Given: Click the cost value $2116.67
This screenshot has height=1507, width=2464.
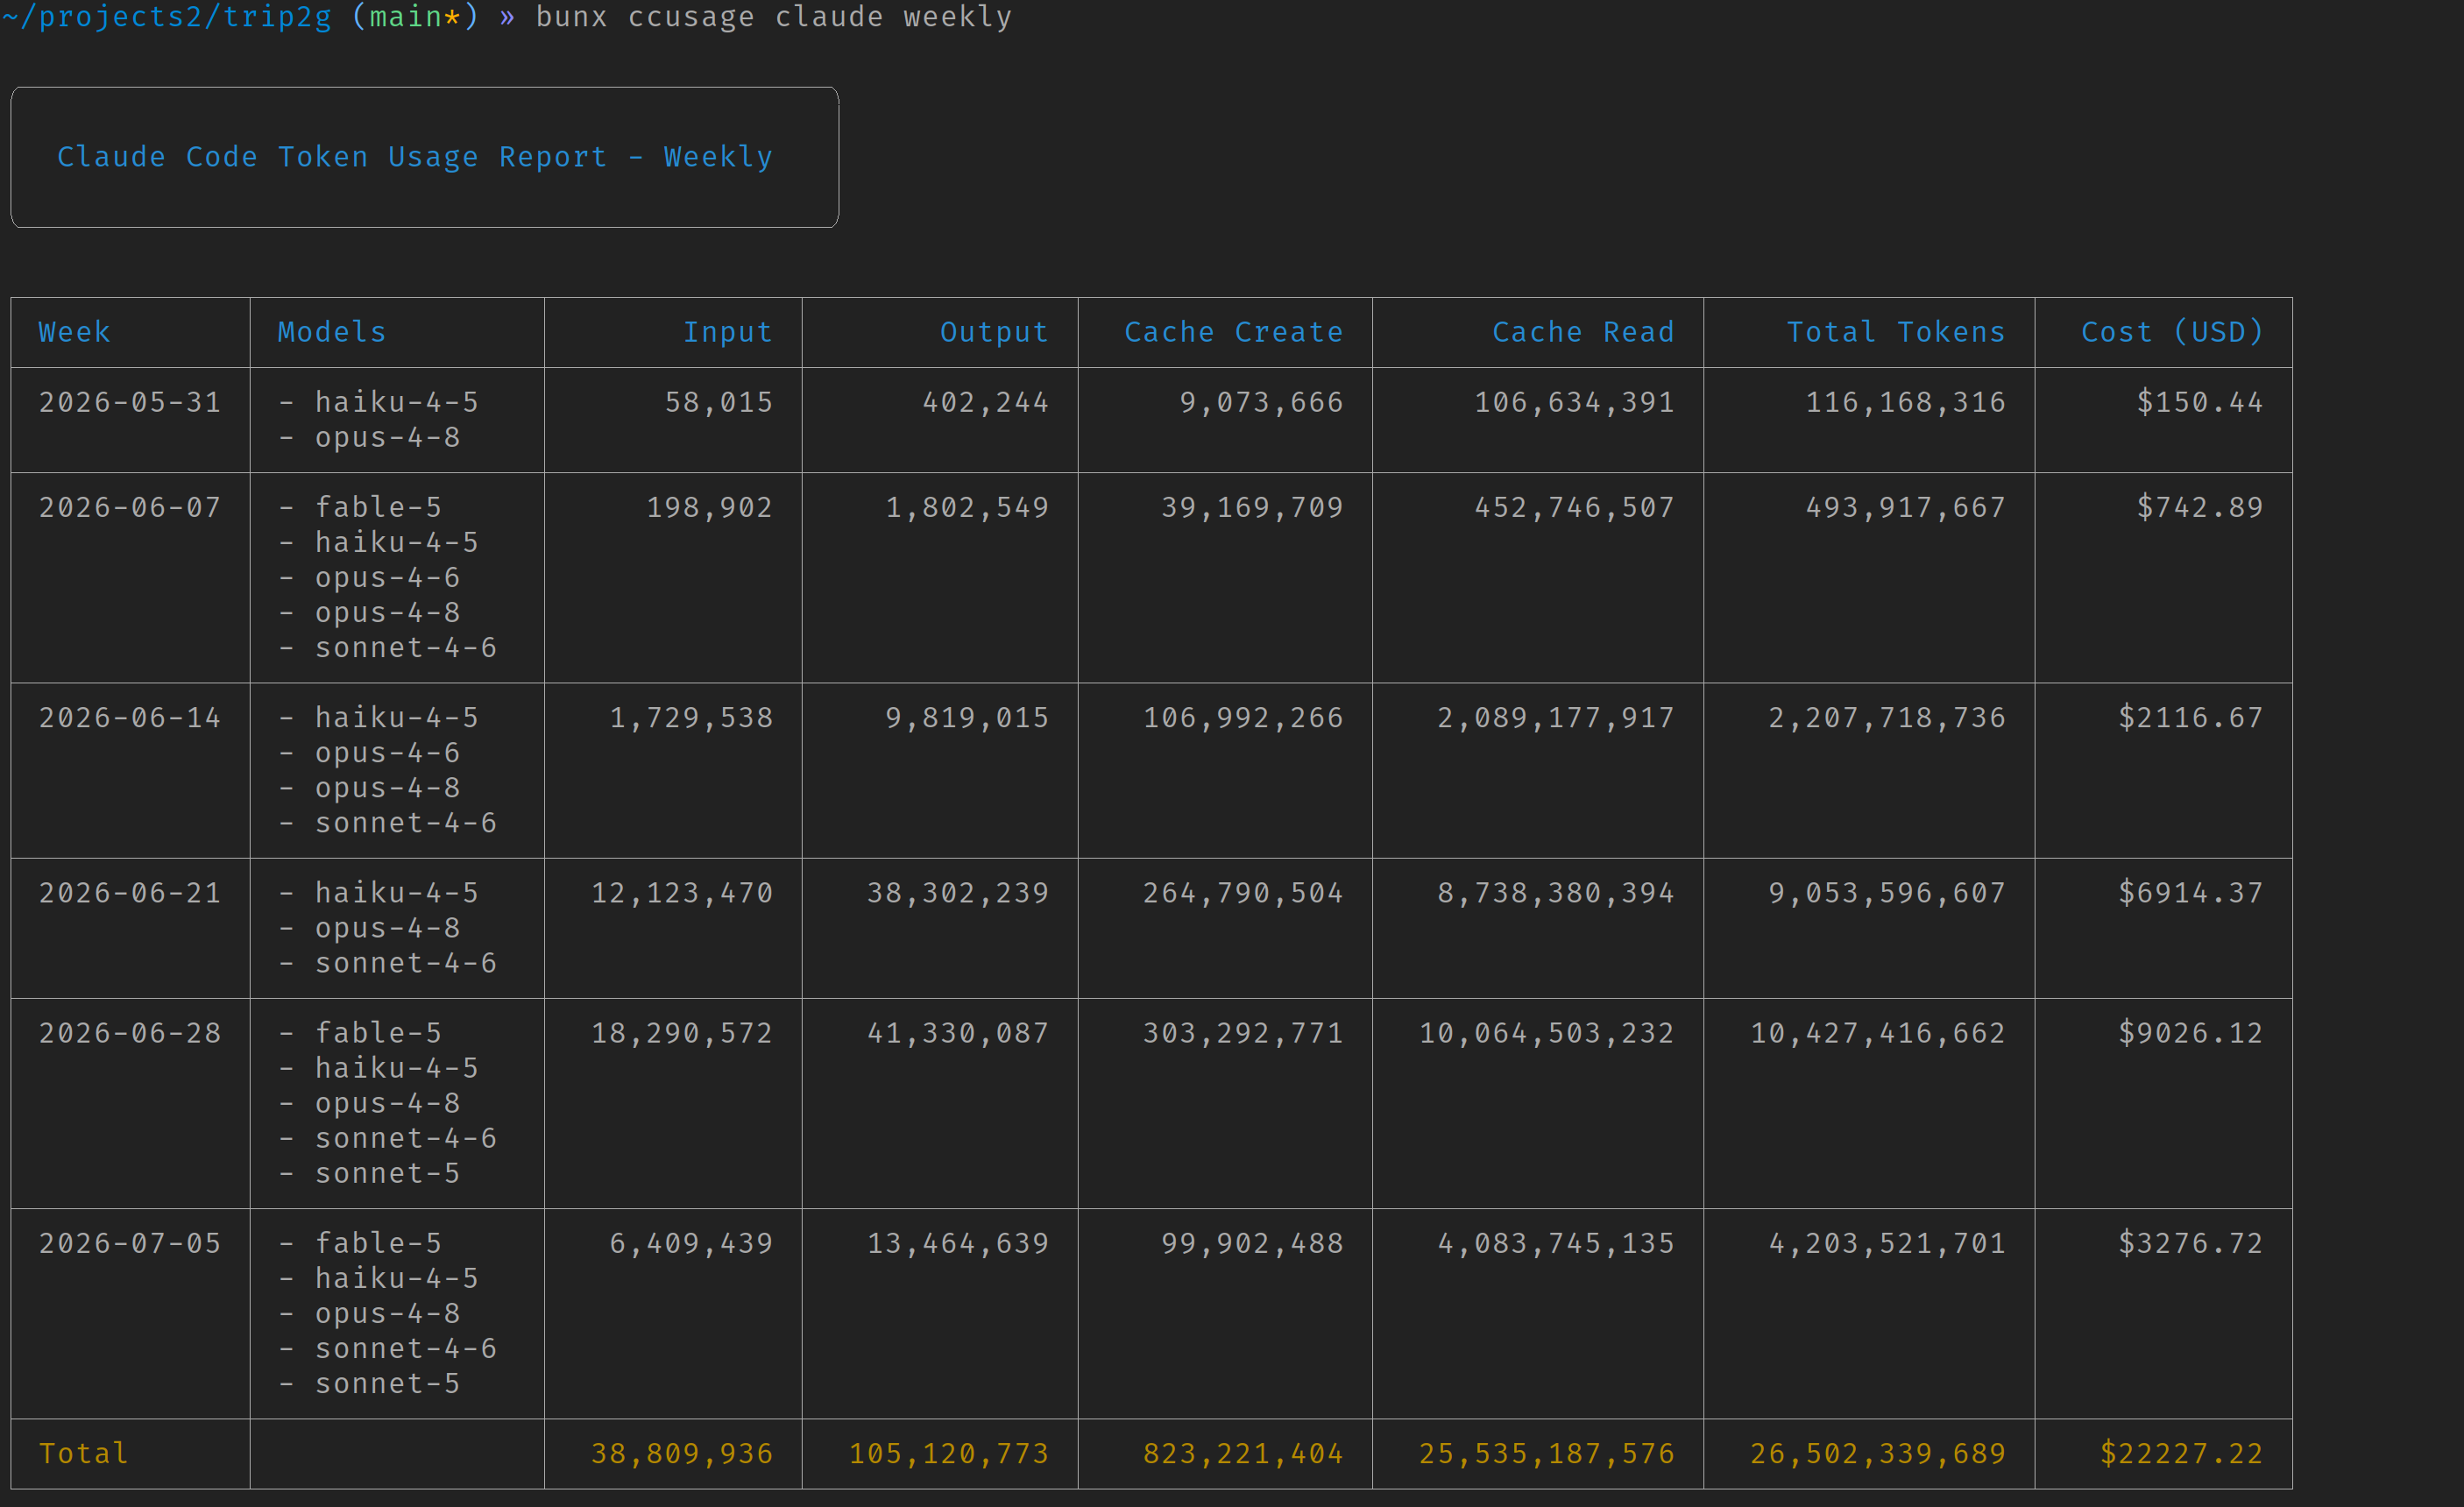Looking at the screenshot, I should tap(2191, 717).
